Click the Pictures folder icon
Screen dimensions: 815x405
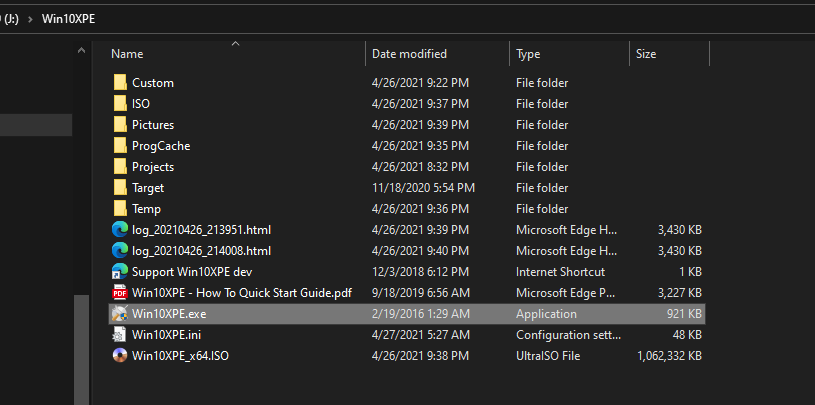point(120,125)
